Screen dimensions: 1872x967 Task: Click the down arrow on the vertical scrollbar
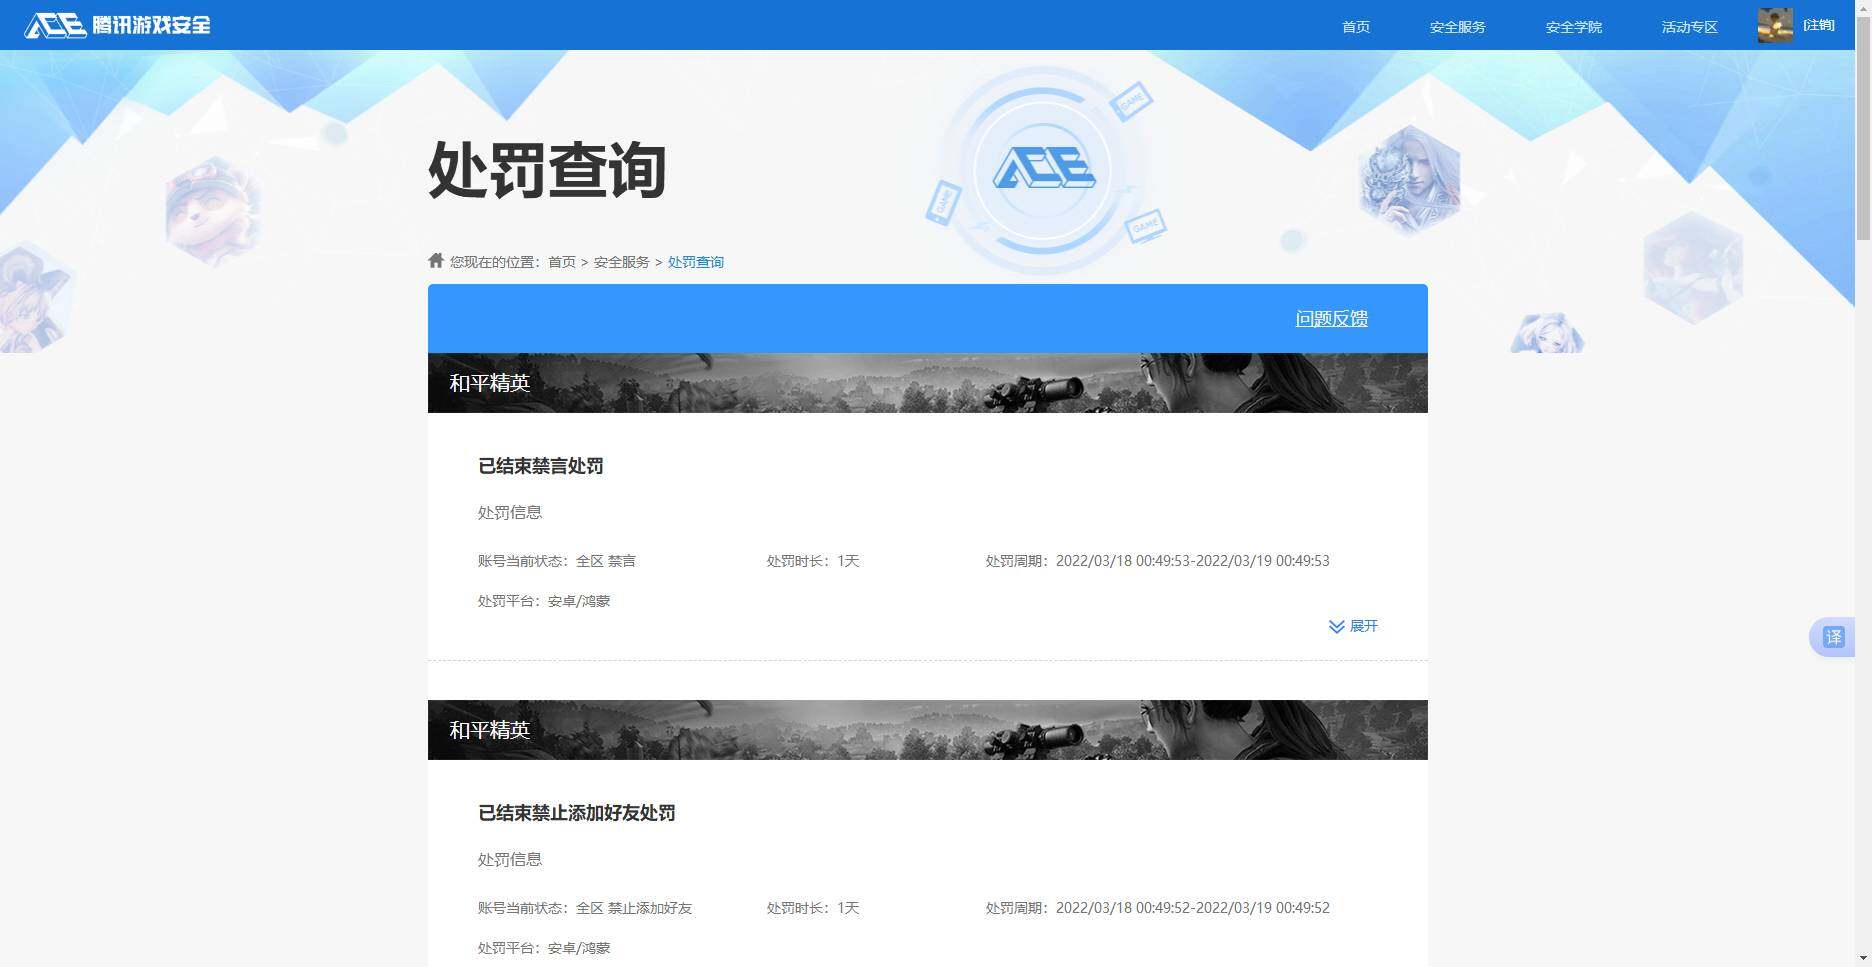1864,957
